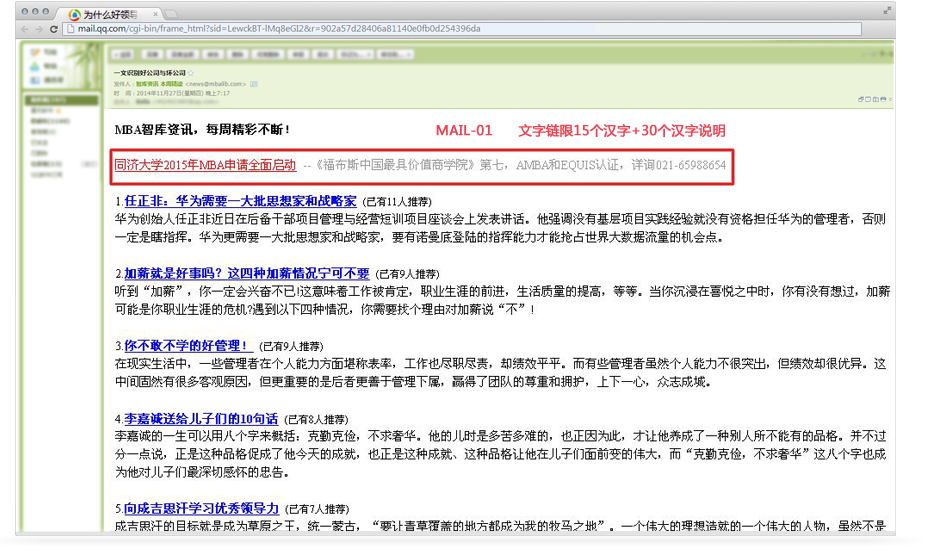Open article 任正非：华为需要一大批思想家和战略家
The image size is (927, 553).
click(x=241, y=201)
